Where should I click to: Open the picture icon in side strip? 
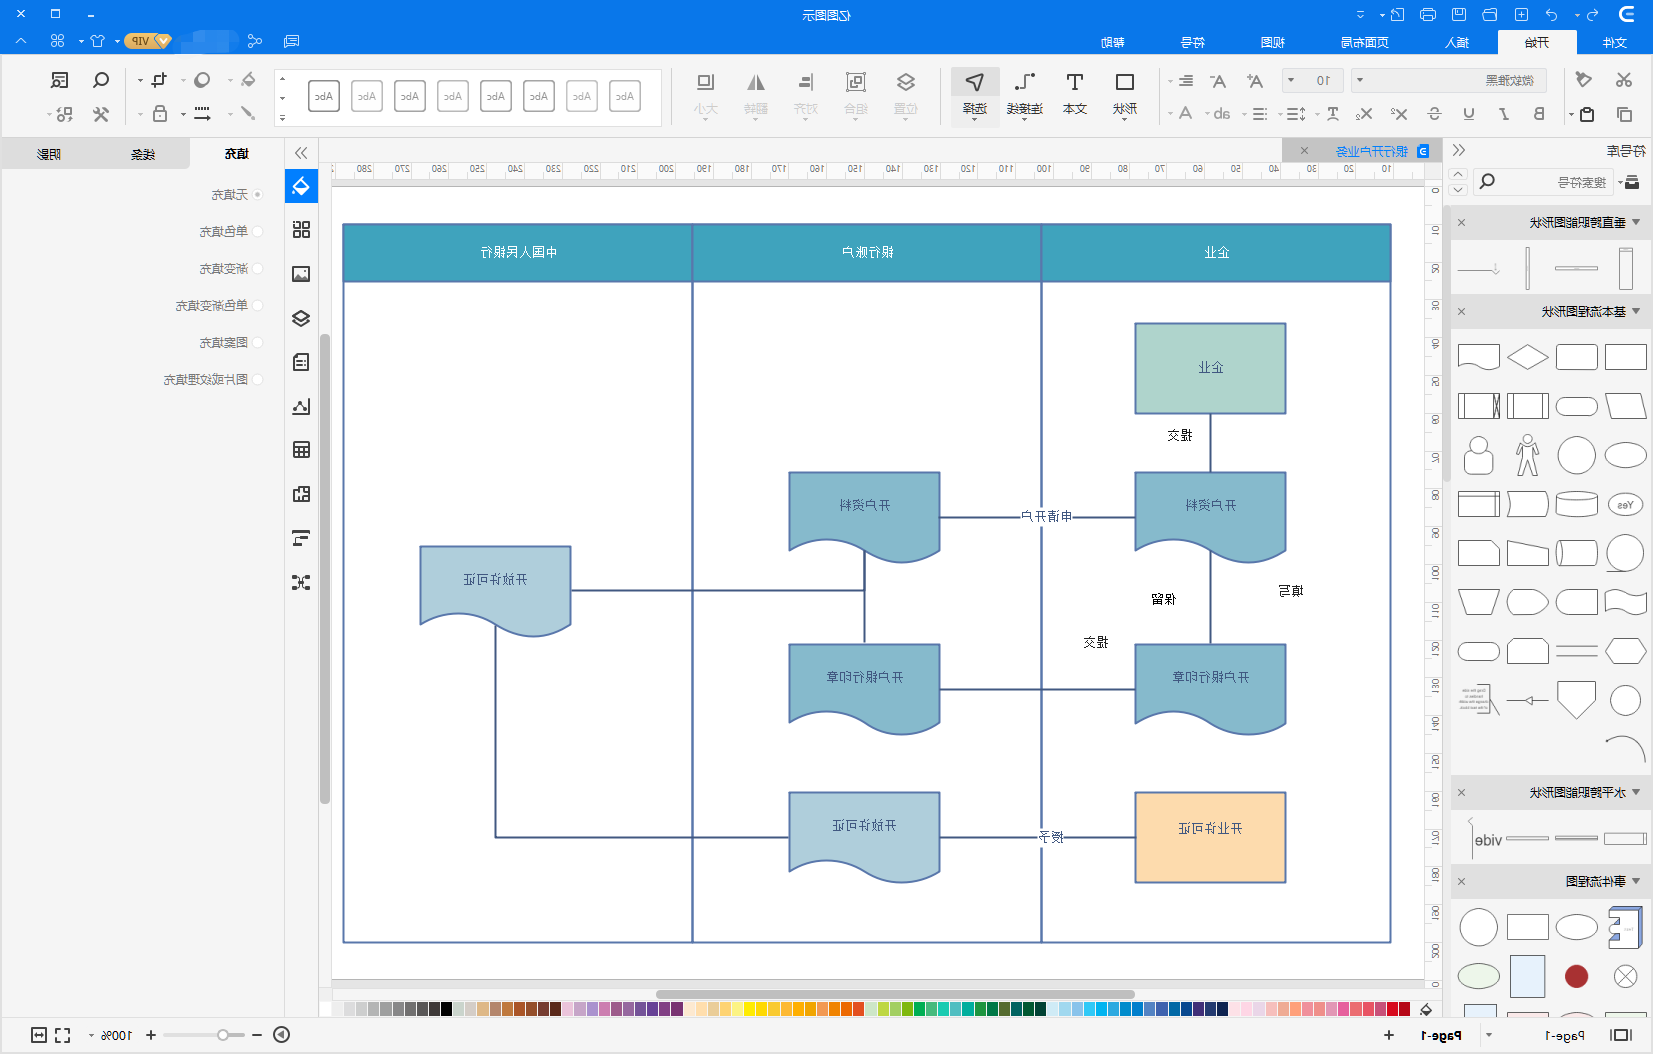301,274
